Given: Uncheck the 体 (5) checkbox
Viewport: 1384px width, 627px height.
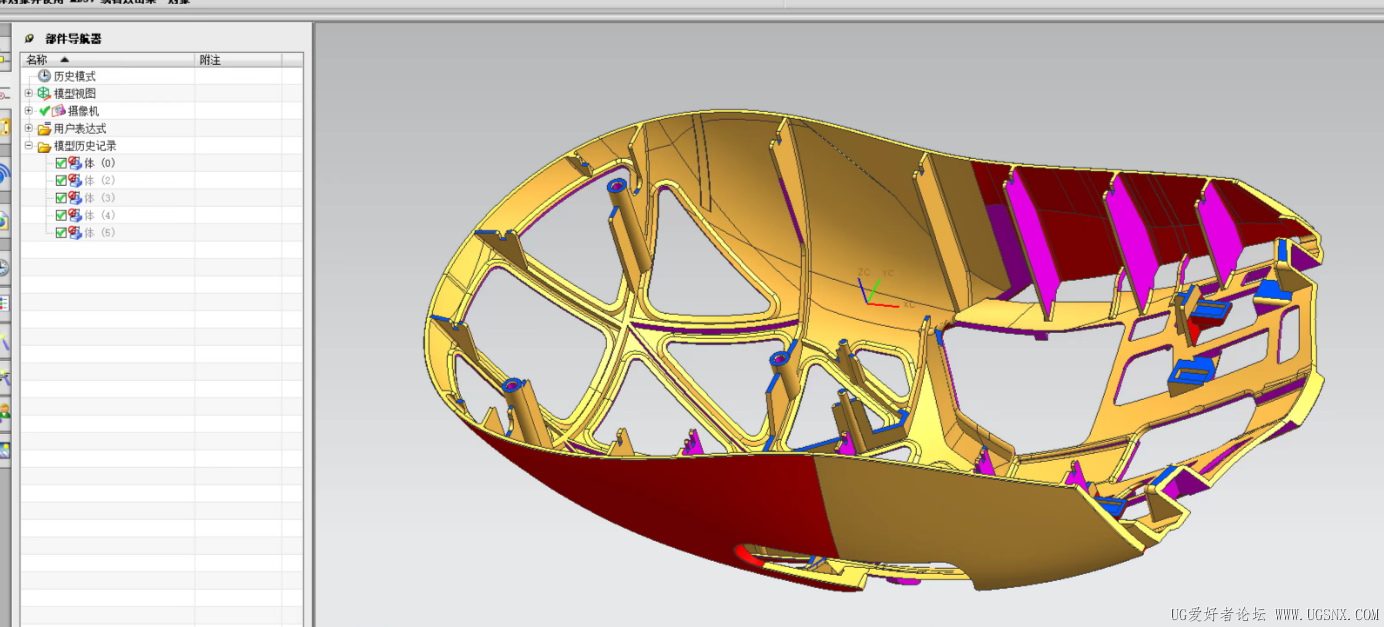Looking at the screenshot, I should point(61,232).
